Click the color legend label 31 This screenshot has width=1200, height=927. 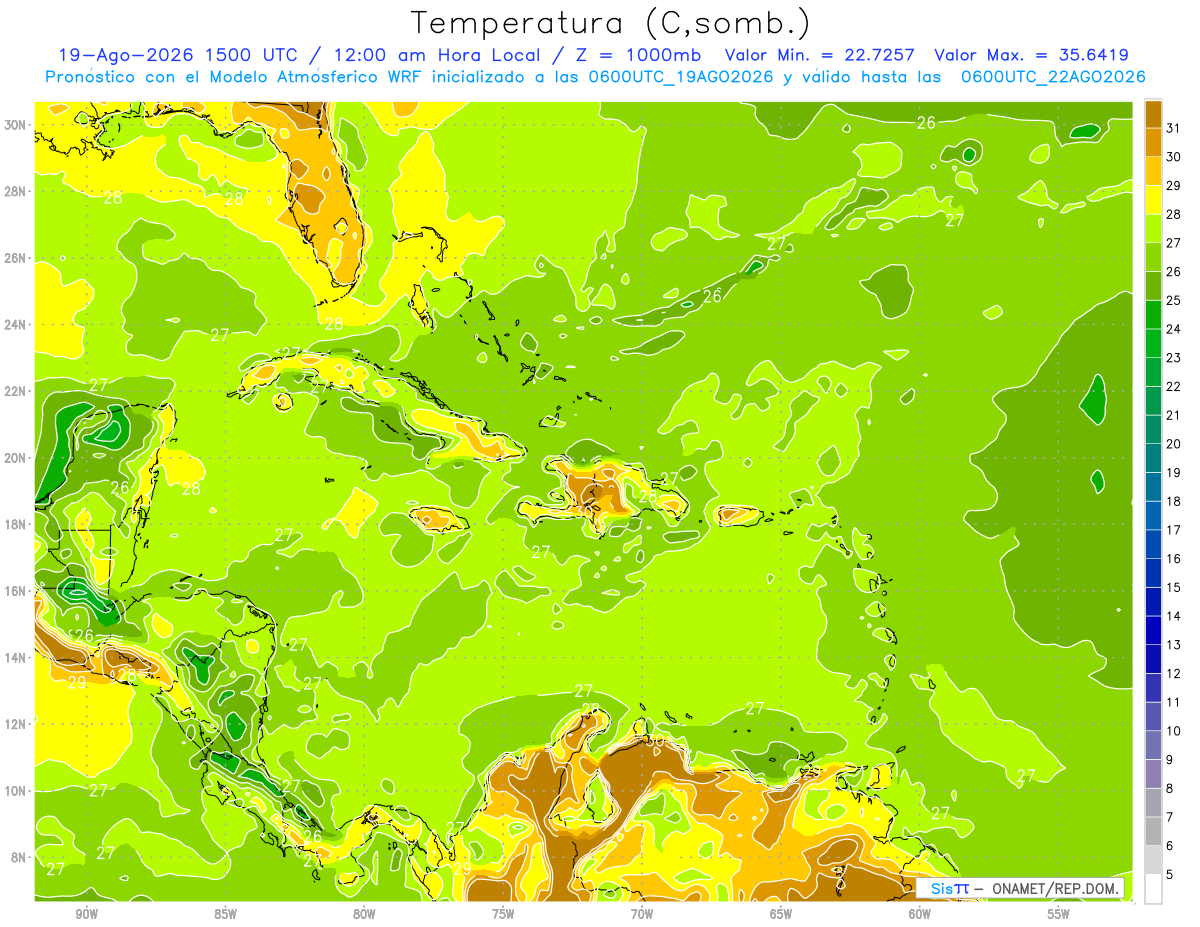coord(1174,128)
